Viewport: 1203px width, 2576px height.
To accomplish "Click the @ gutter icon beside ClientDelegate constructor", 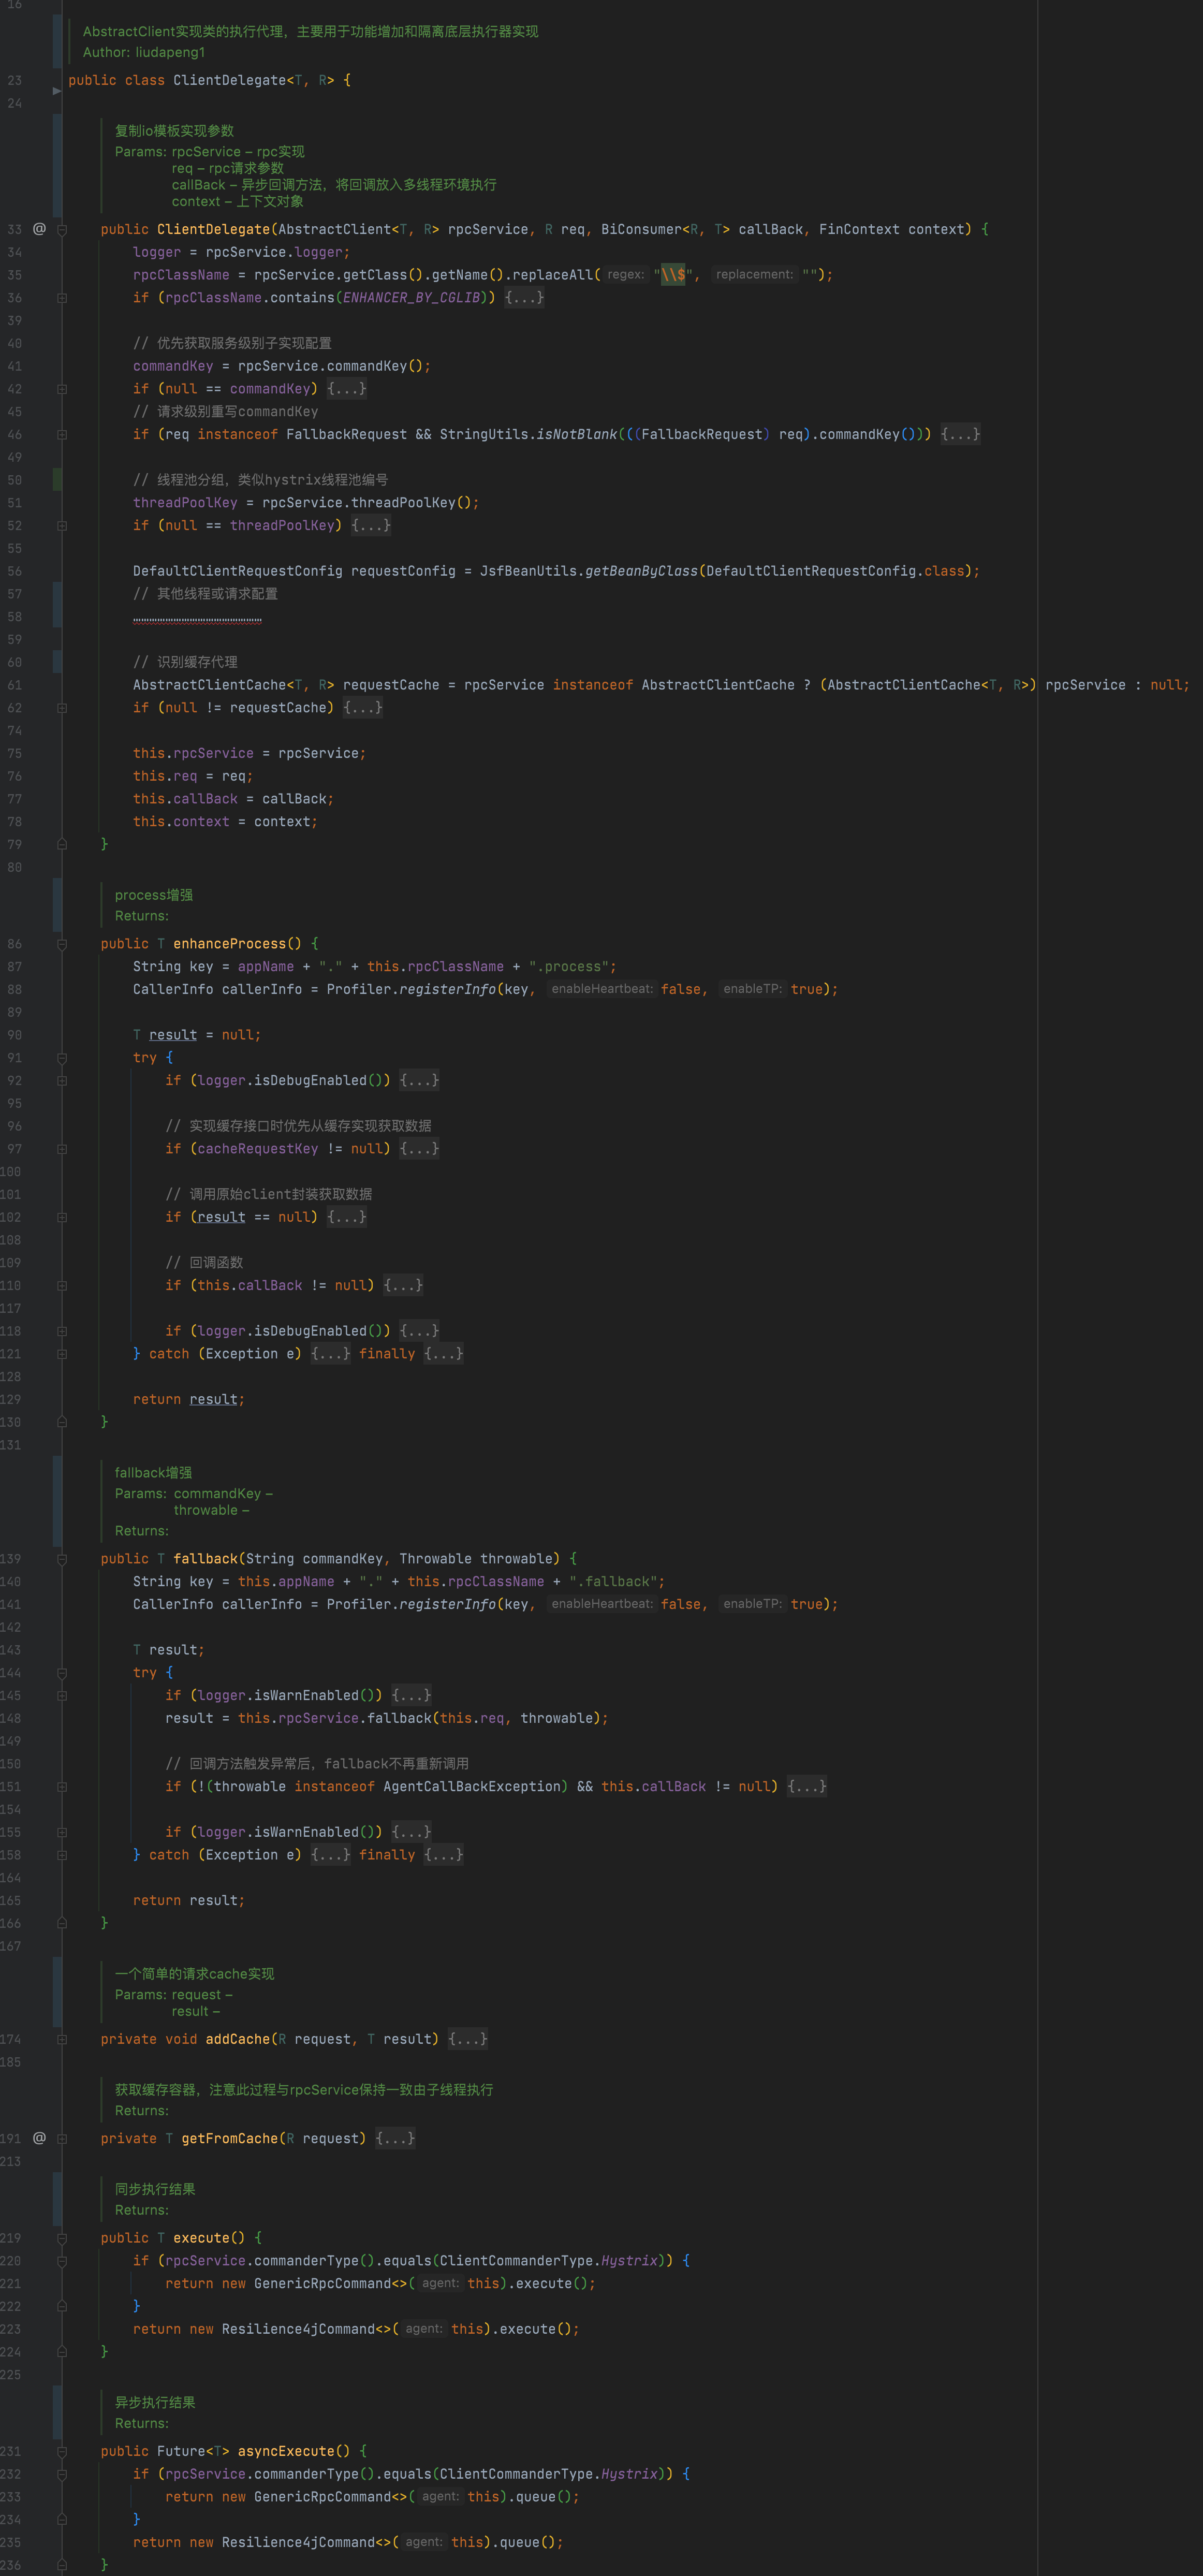I will [x=39, y=229].
